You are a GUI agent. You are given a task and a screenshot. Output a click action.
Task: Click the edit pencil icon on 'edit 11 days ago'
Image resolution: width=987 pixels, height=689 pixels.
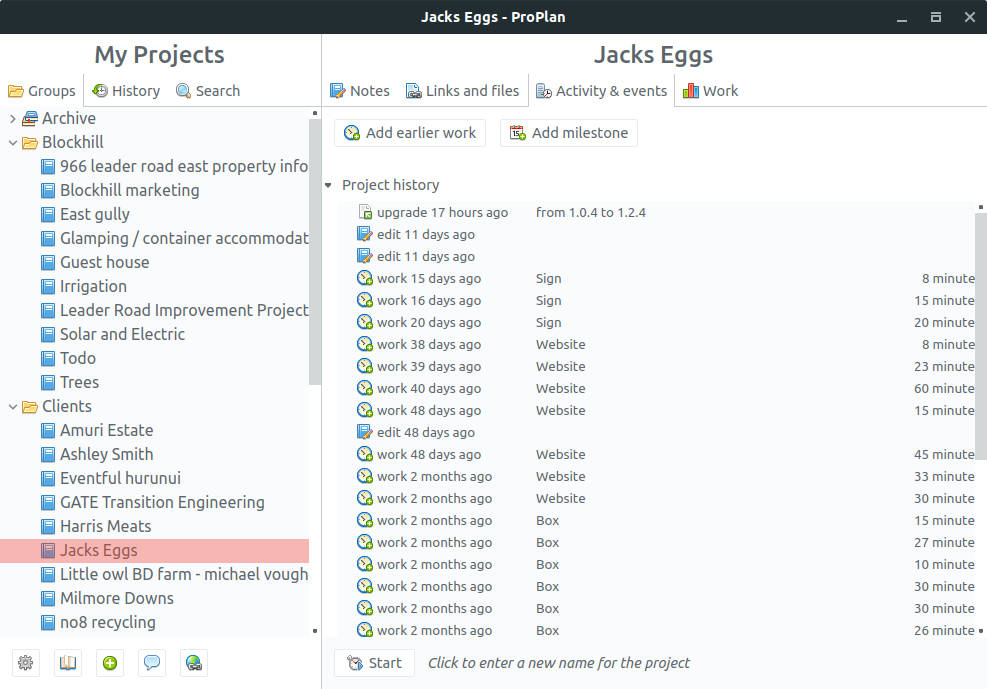(364, 234)
